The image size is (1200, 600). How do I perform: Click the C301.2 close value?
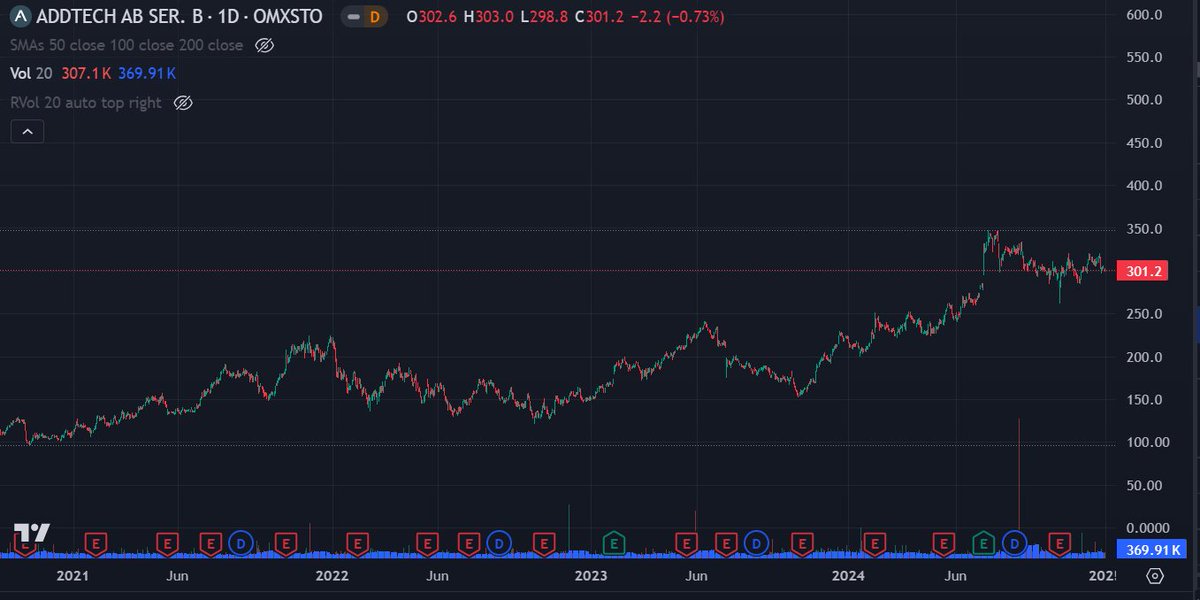pyautogui.click(x=597, y=17)
